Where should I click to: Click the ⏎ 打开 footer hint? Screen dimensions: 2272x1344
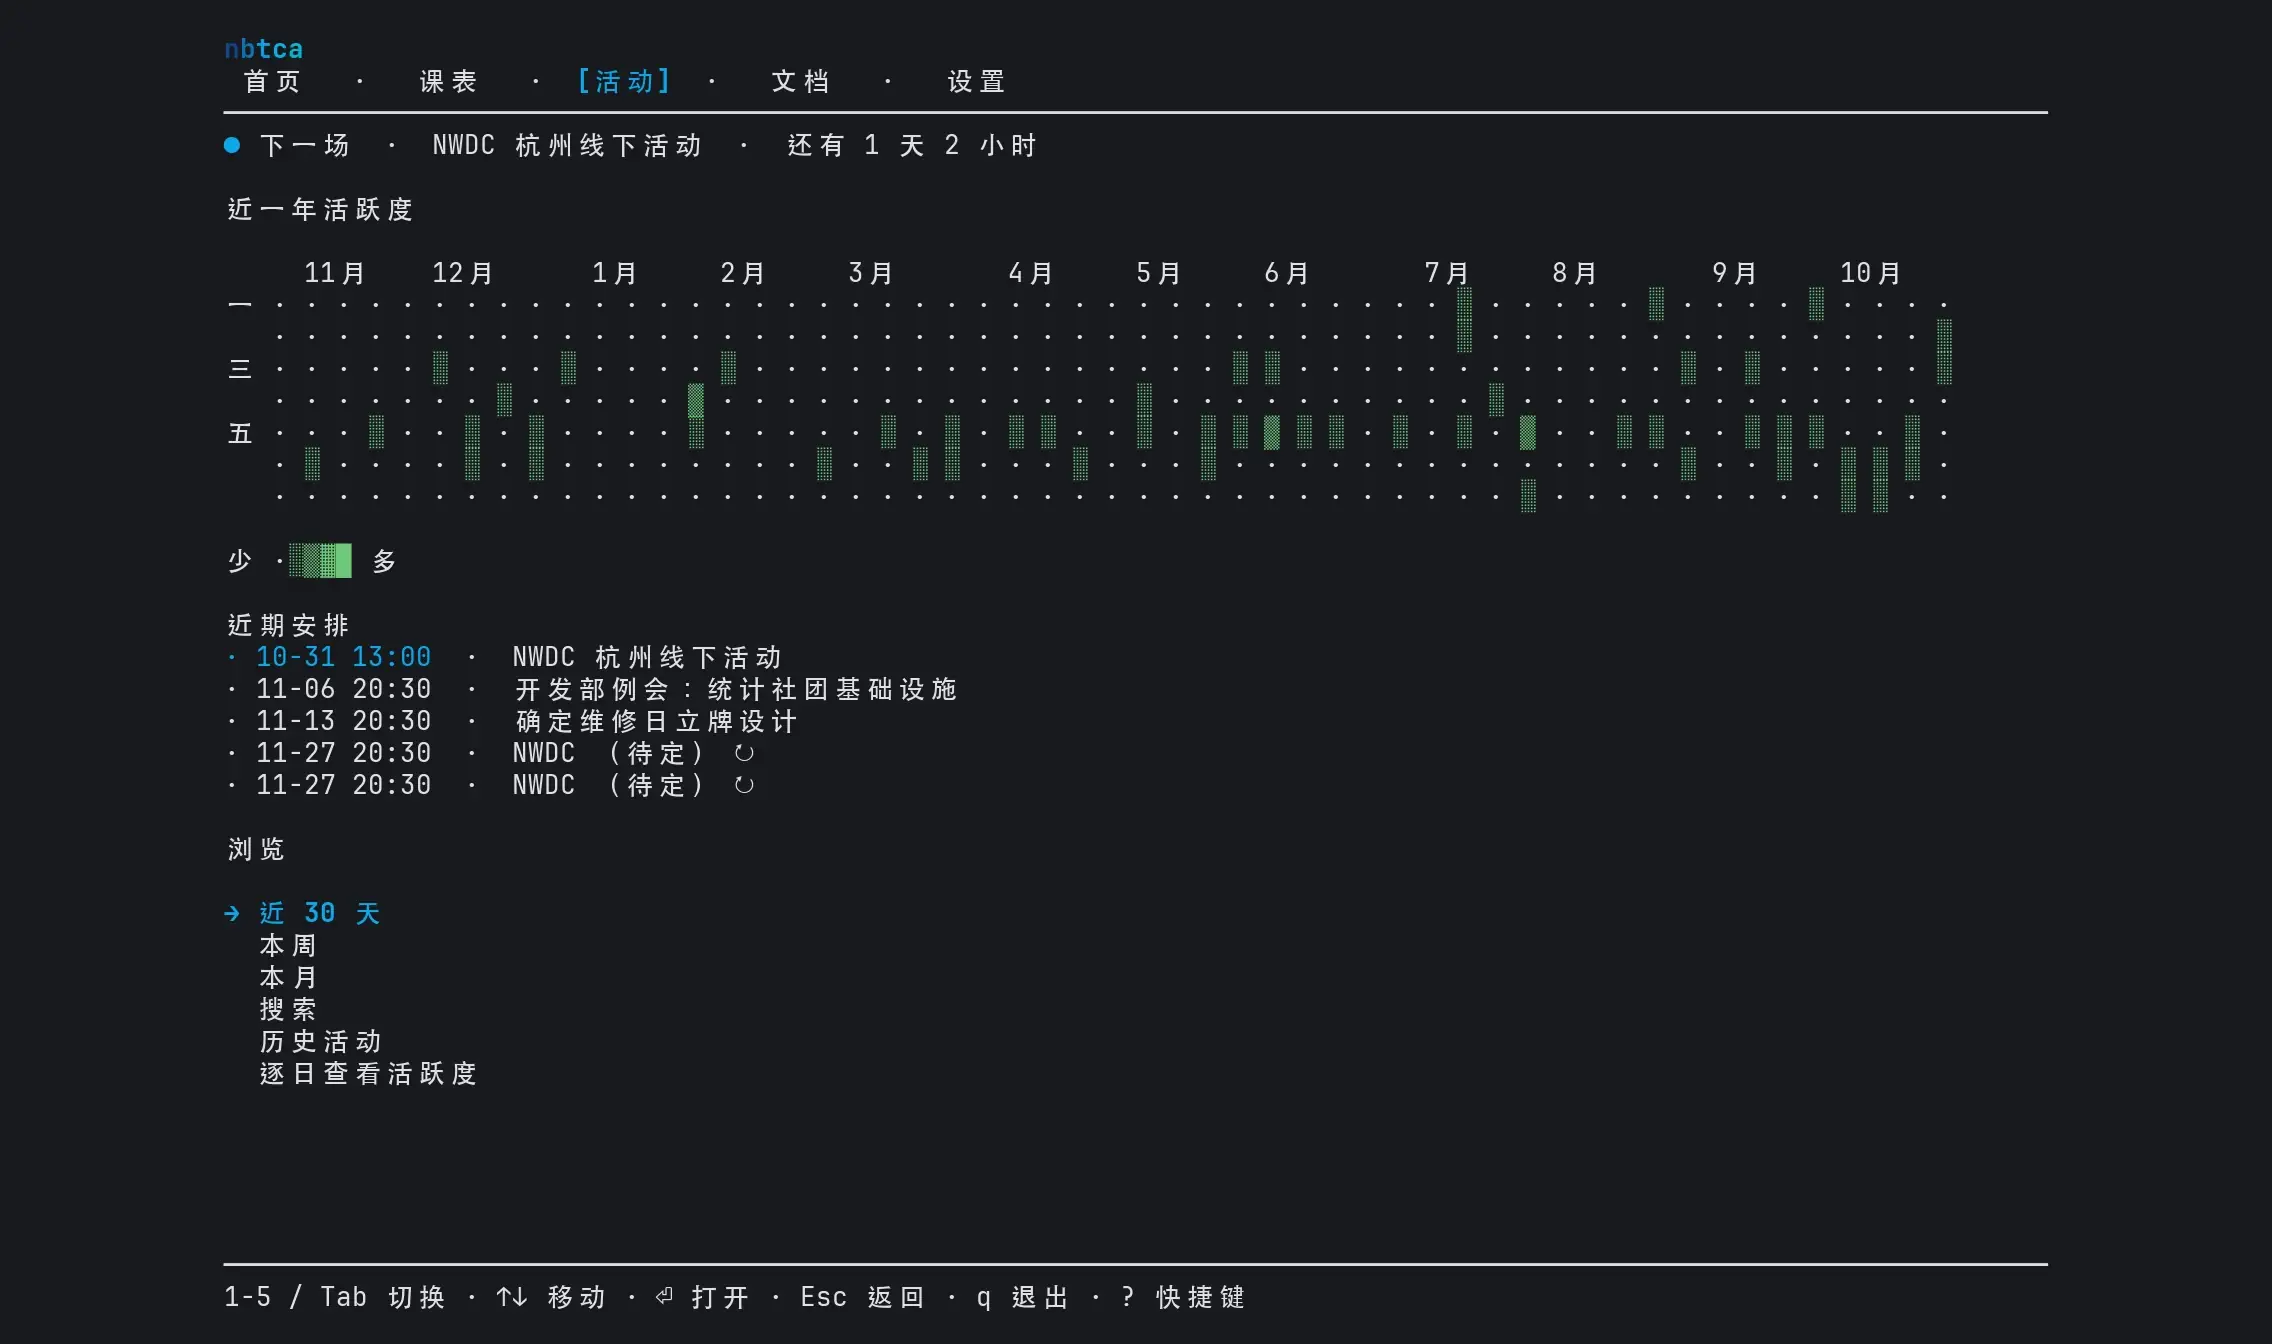702,1297
